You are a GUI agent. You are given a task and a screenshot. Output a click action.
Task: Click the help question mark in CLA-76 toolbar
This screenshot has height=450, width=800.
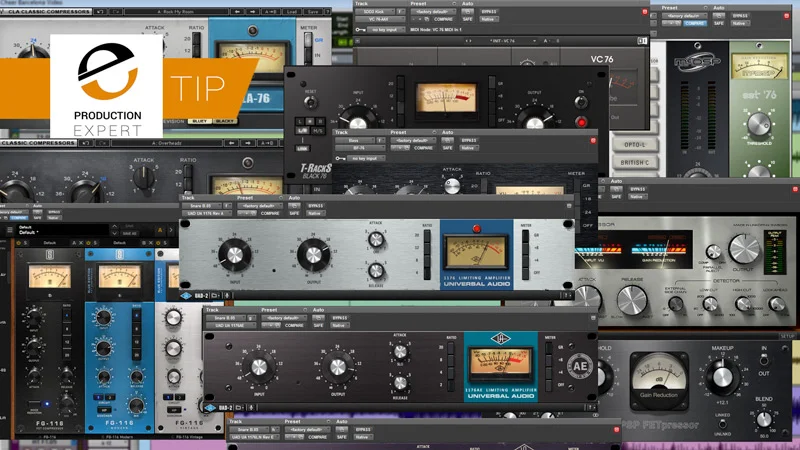pos(328,11)
